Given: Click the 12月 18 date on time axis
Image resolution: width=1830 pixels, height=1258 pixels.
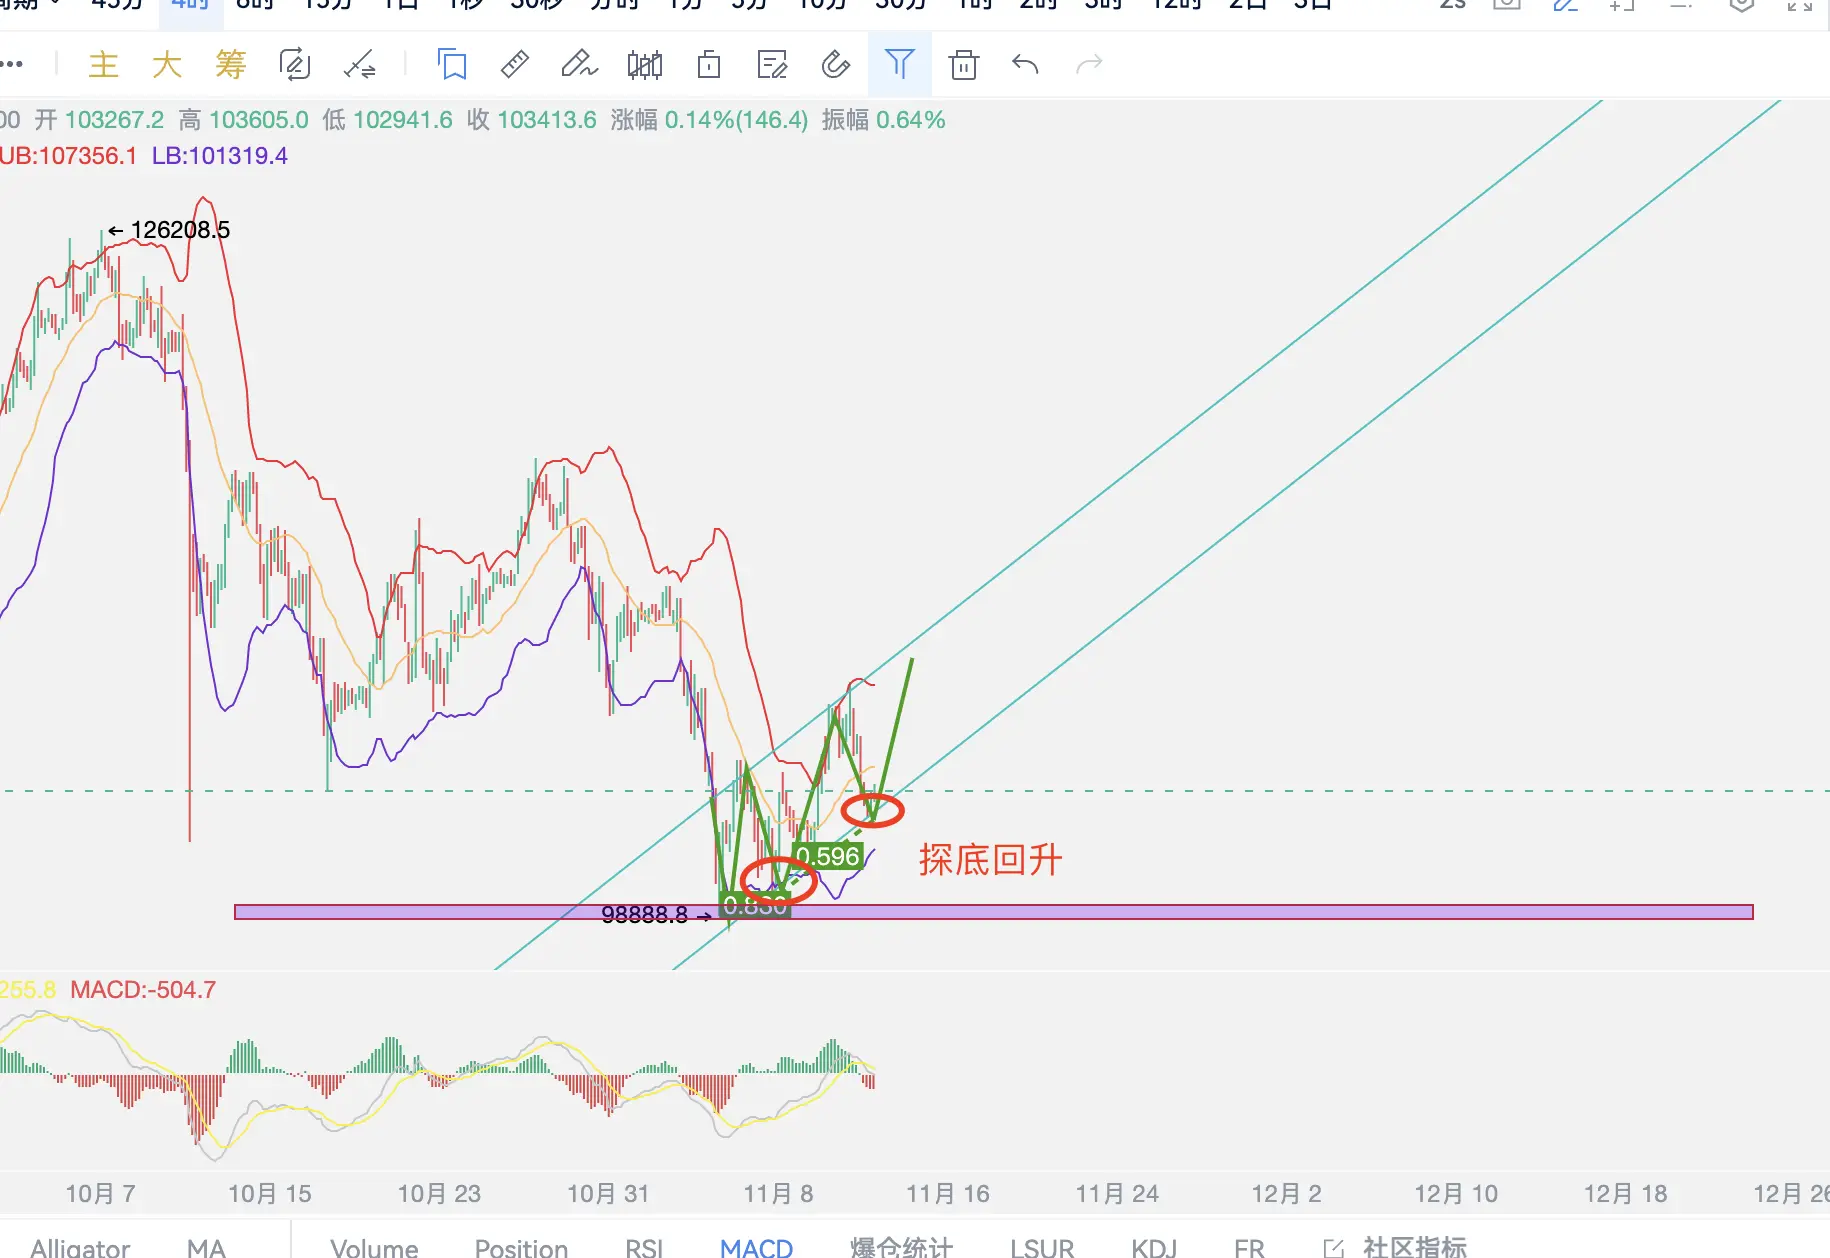Looking at the screenshot, I should coord(1625,1194).
